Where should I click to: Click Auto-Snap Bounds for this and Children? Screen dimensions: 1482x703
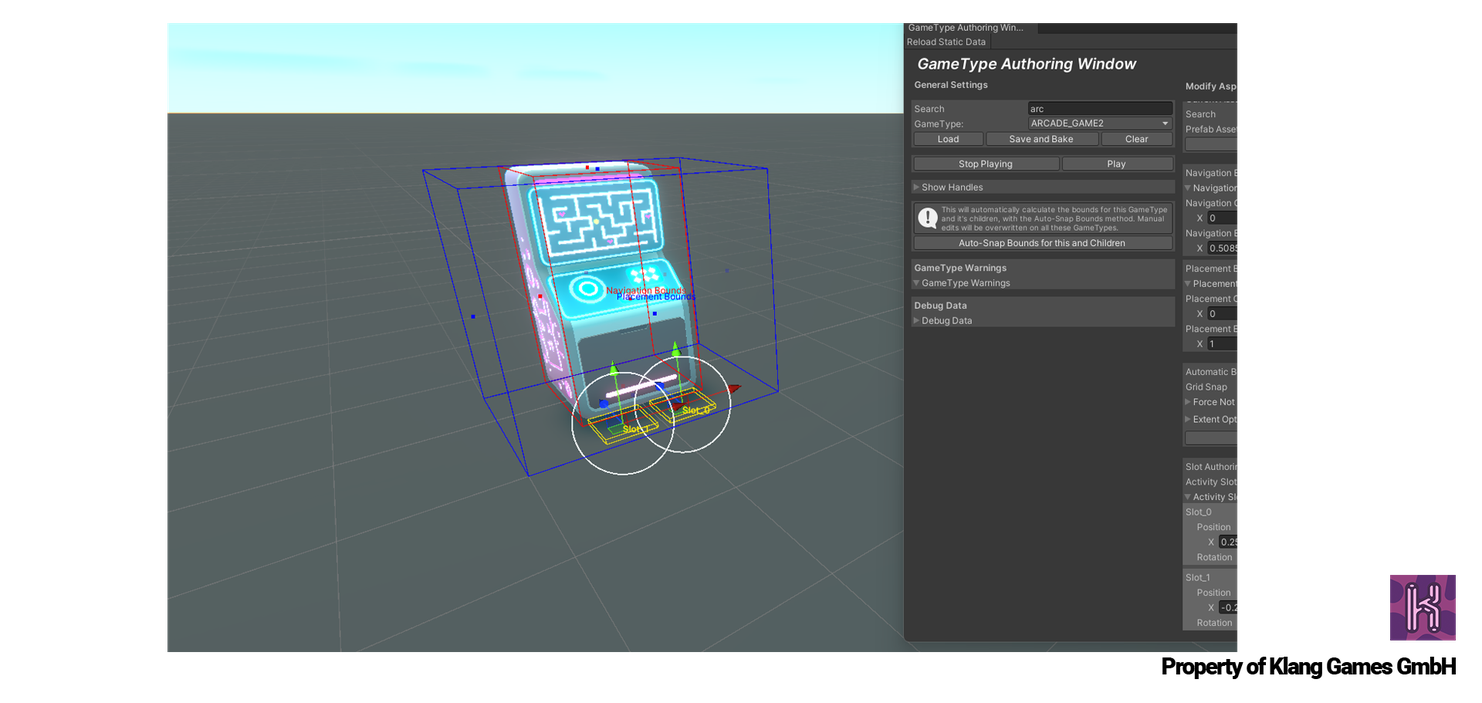(1042, 243)
